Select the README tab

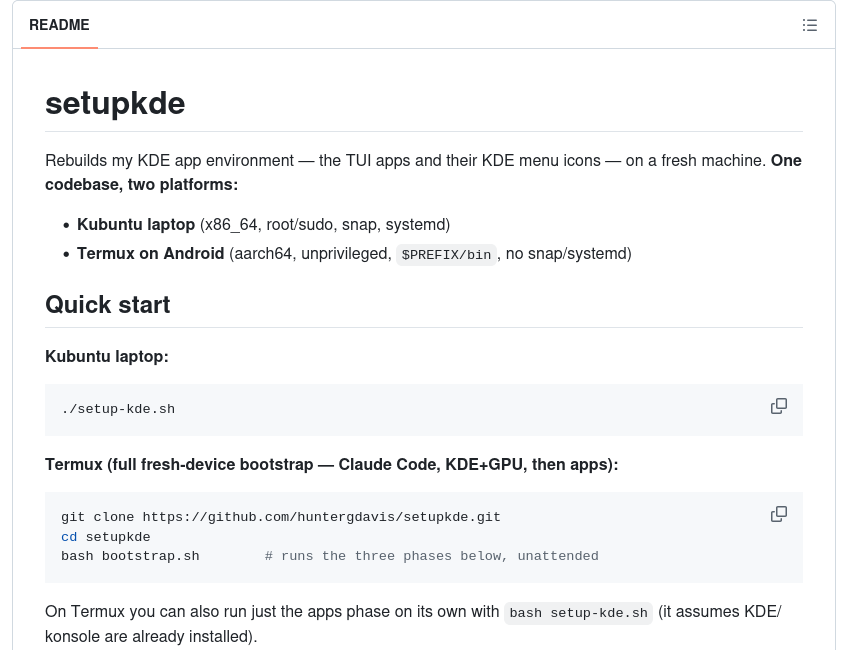click(x=59, y=25)
